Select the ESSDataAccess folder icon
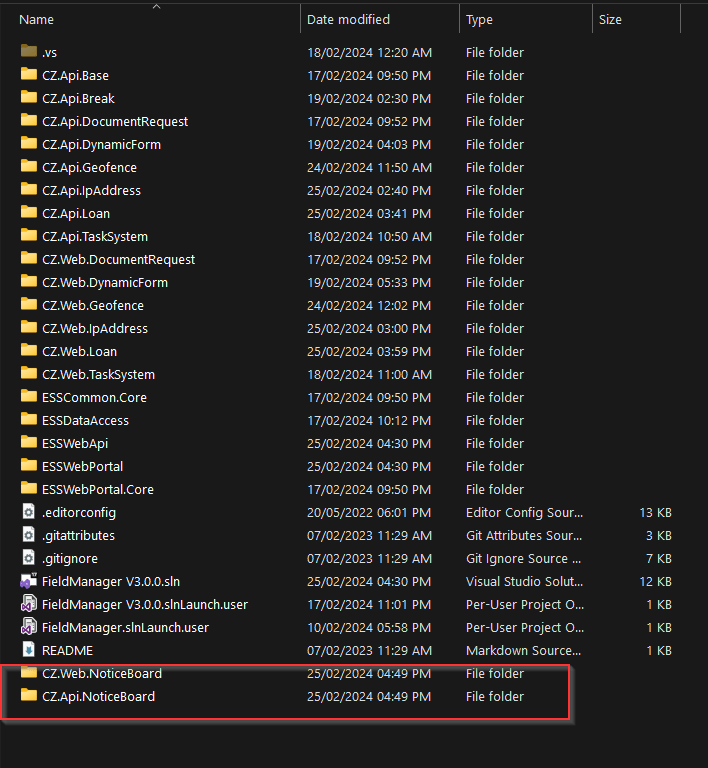Screen dimensions: 708x768 (29, 419)
